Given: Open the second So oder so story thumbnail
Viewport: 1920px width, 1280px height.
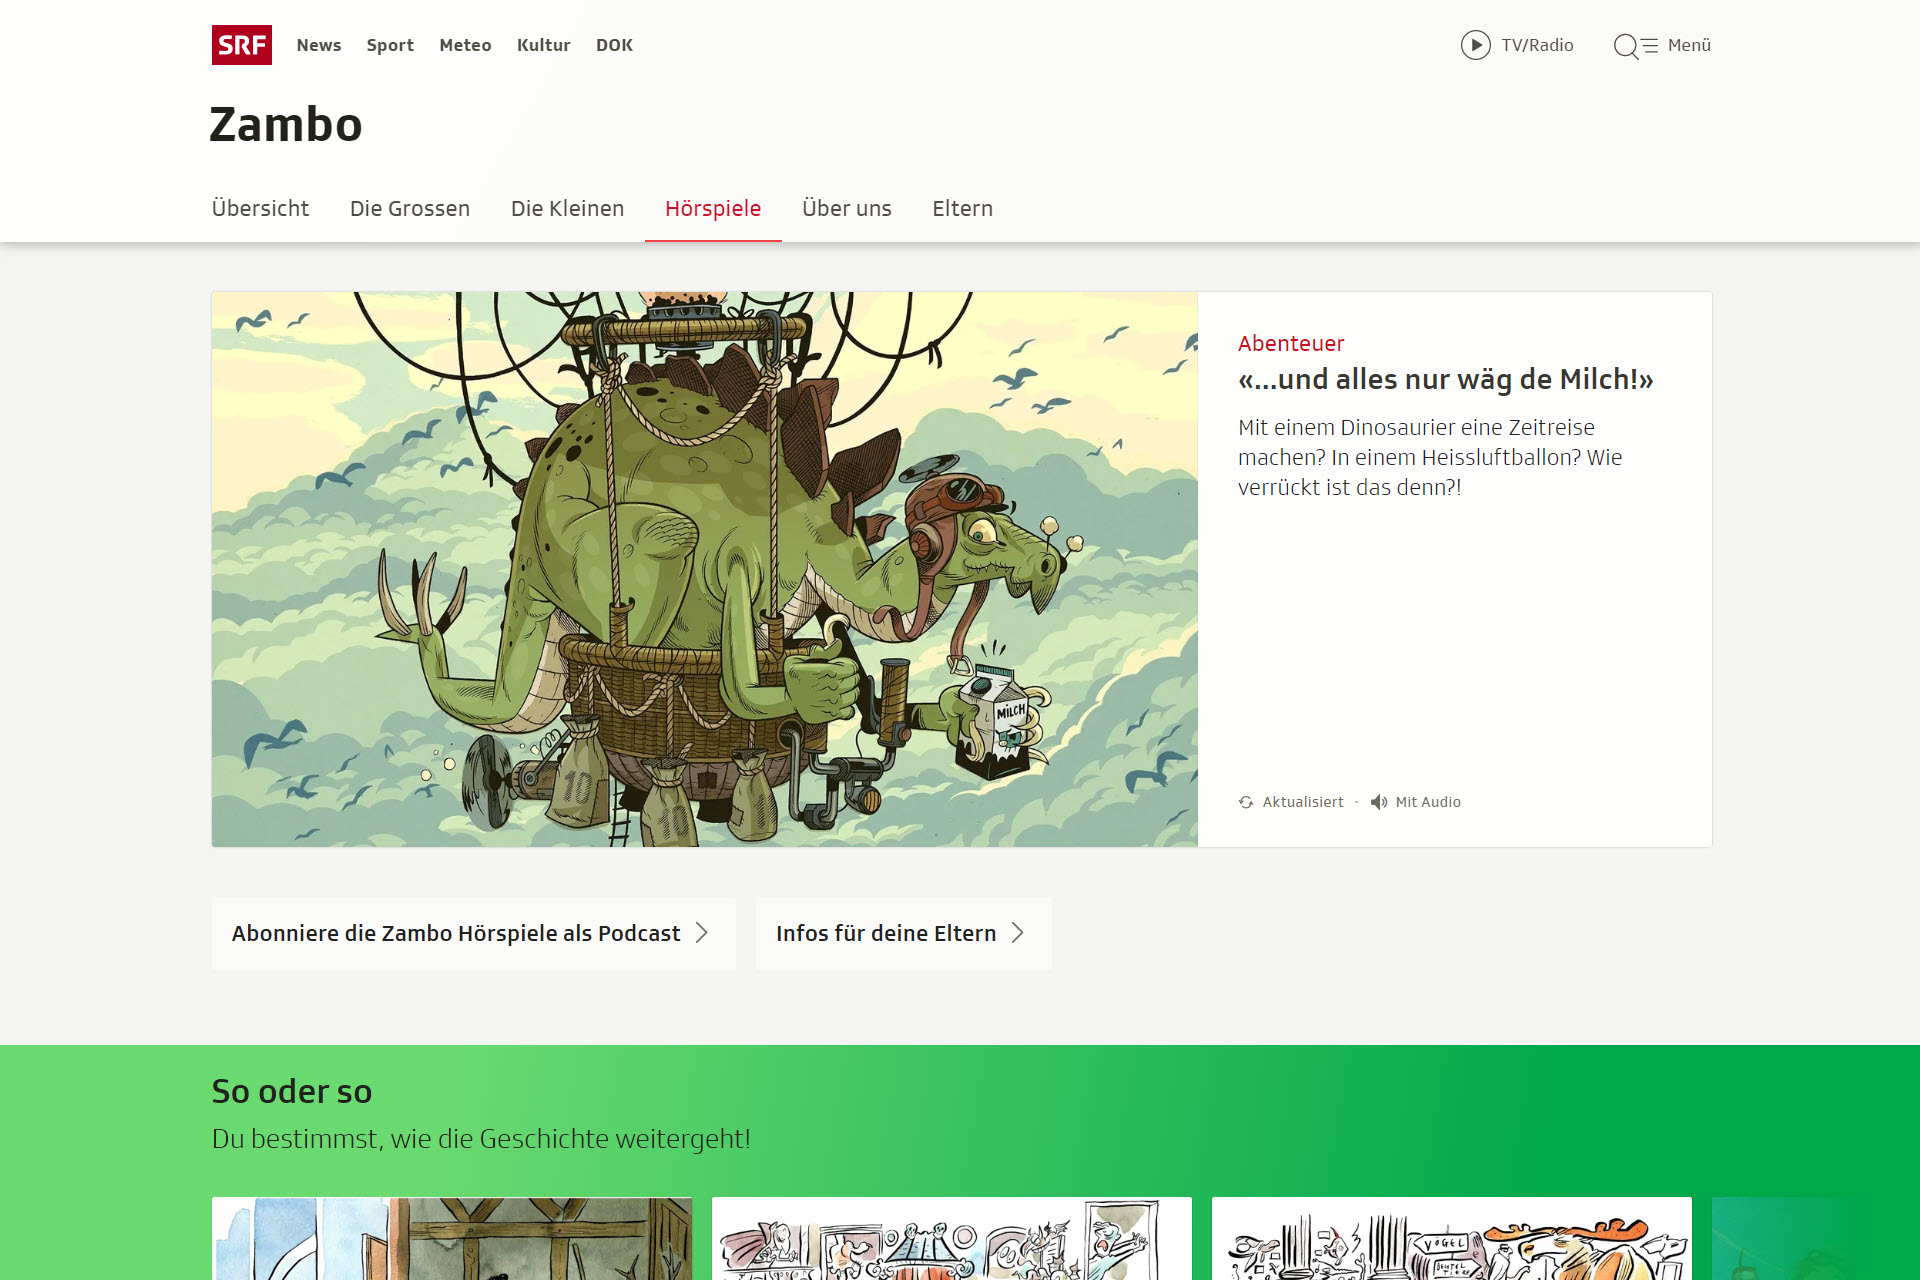Looking at the screenshot, I should pyautogui.click(x=952, y=1239).
